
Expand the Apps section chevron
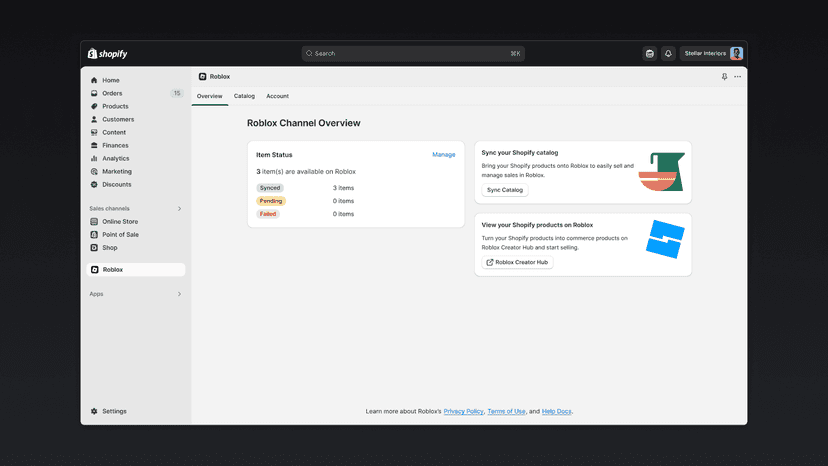coord(180,294)
